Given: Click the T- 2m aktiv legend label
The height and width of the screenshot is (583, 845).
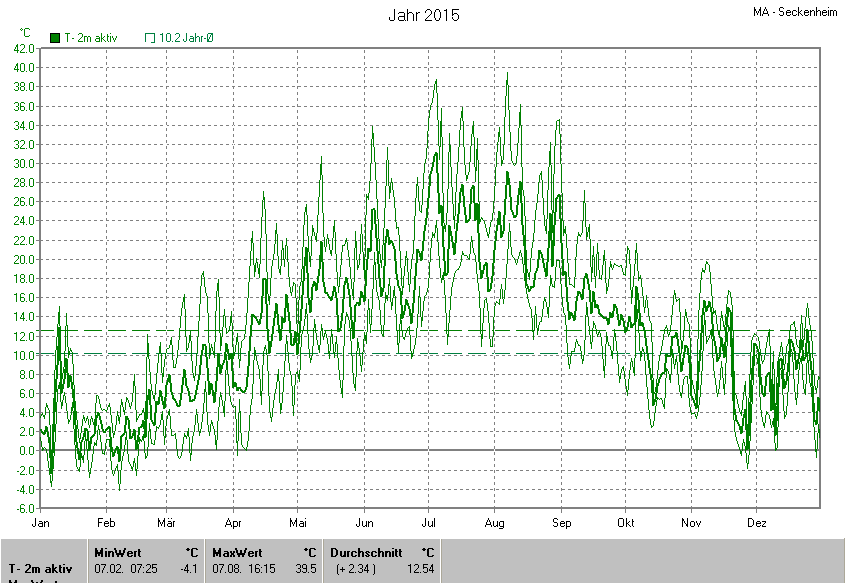Looking at the screenshot, I should pos(90,38).
